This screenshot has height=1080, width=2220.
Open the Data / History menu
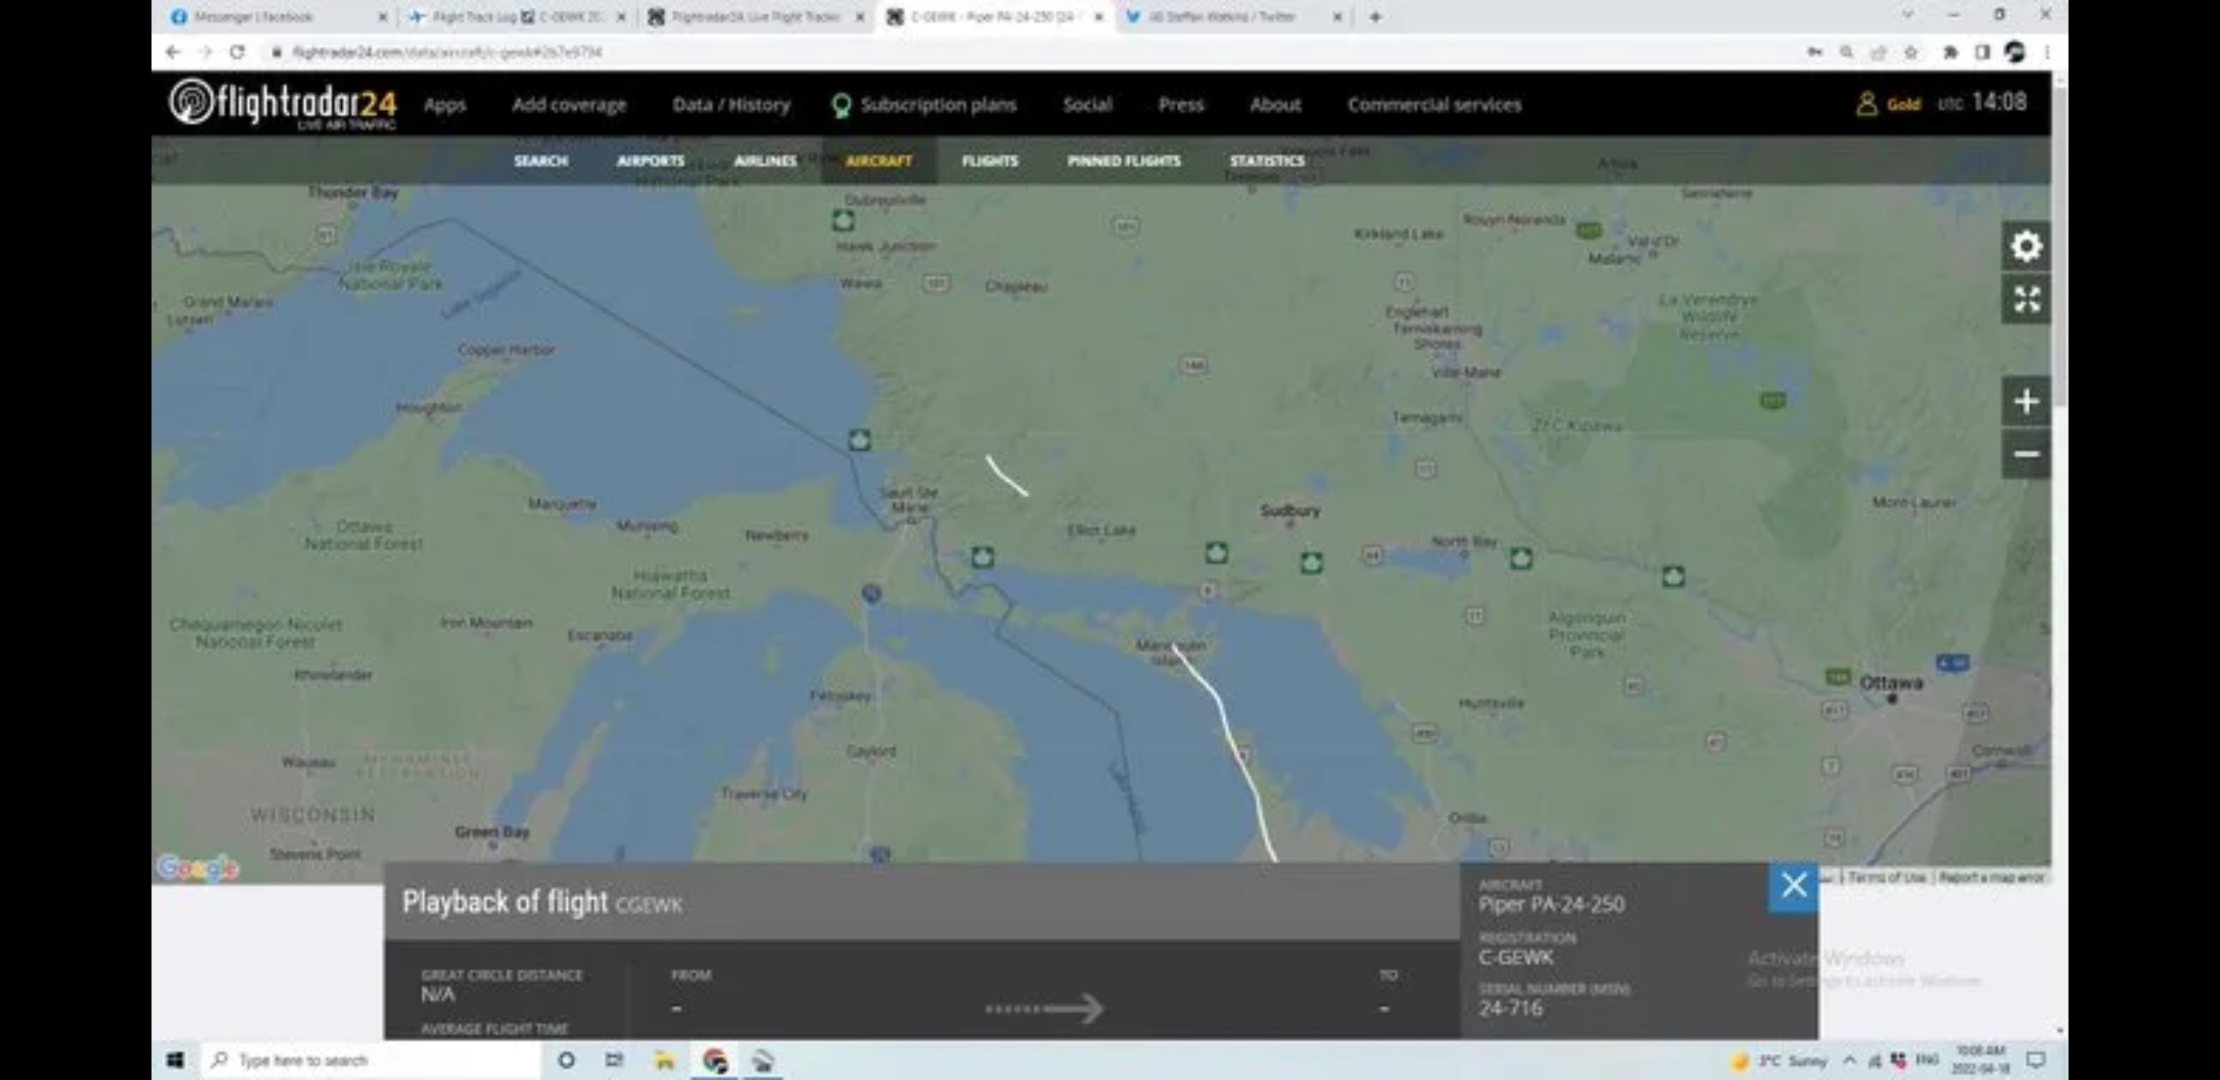(731, 105)
